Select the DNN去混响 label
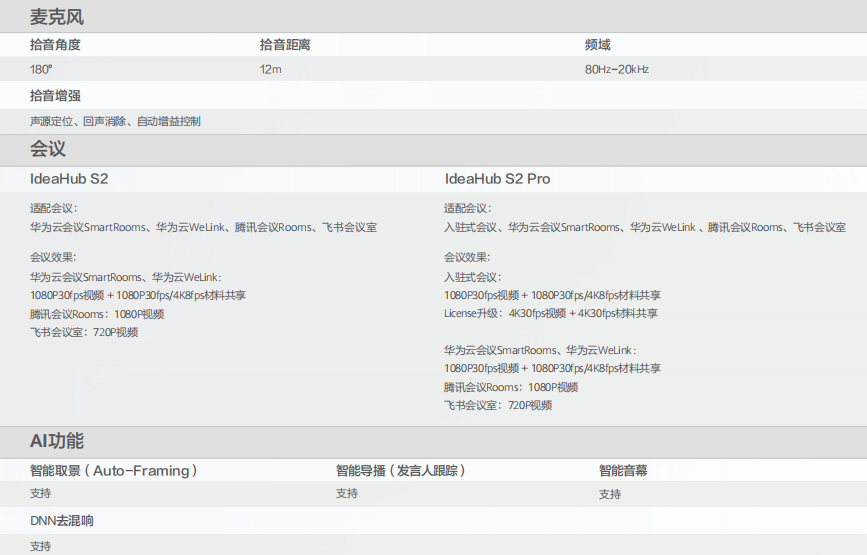This screenshot has width=867, height=555. (x=62, y=521)
